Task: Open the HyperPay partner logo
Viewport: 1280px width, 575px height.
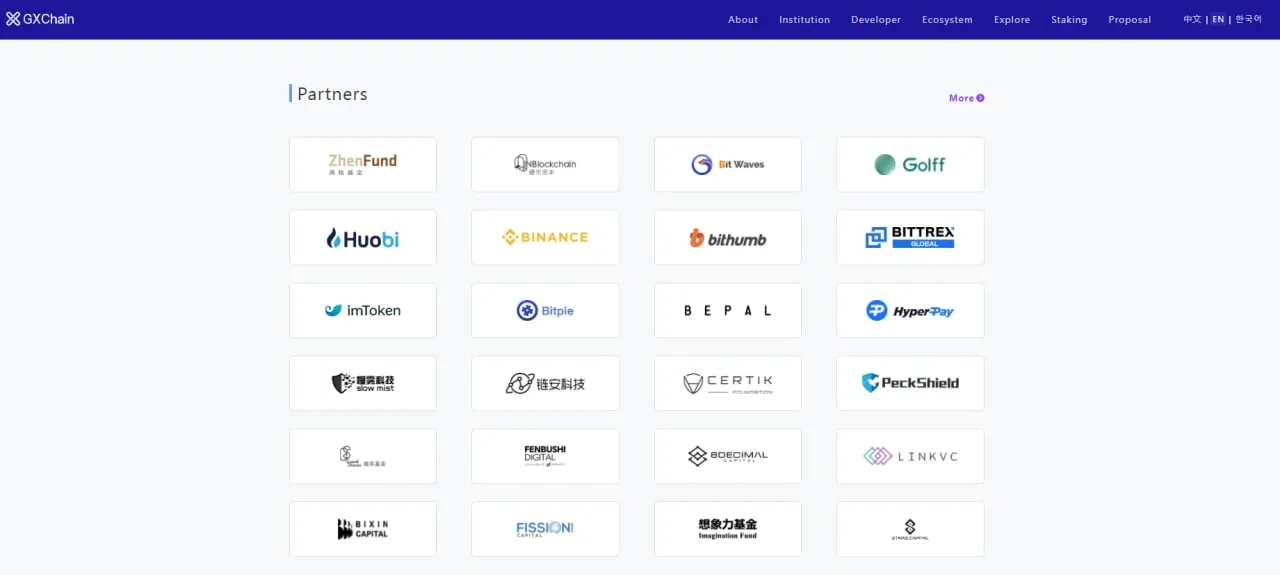Action: 910,311
